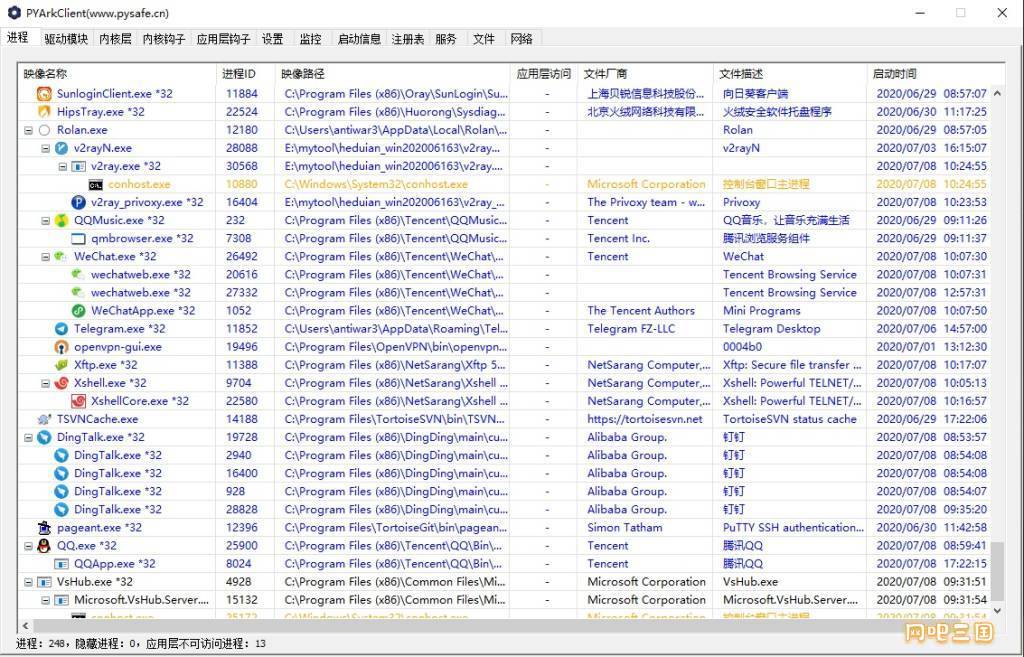Image resolution: width=1024 pixels, height=657 pixels.
Task: Collapse the QQMusic.exe tree node
Action: click(45, 221)
